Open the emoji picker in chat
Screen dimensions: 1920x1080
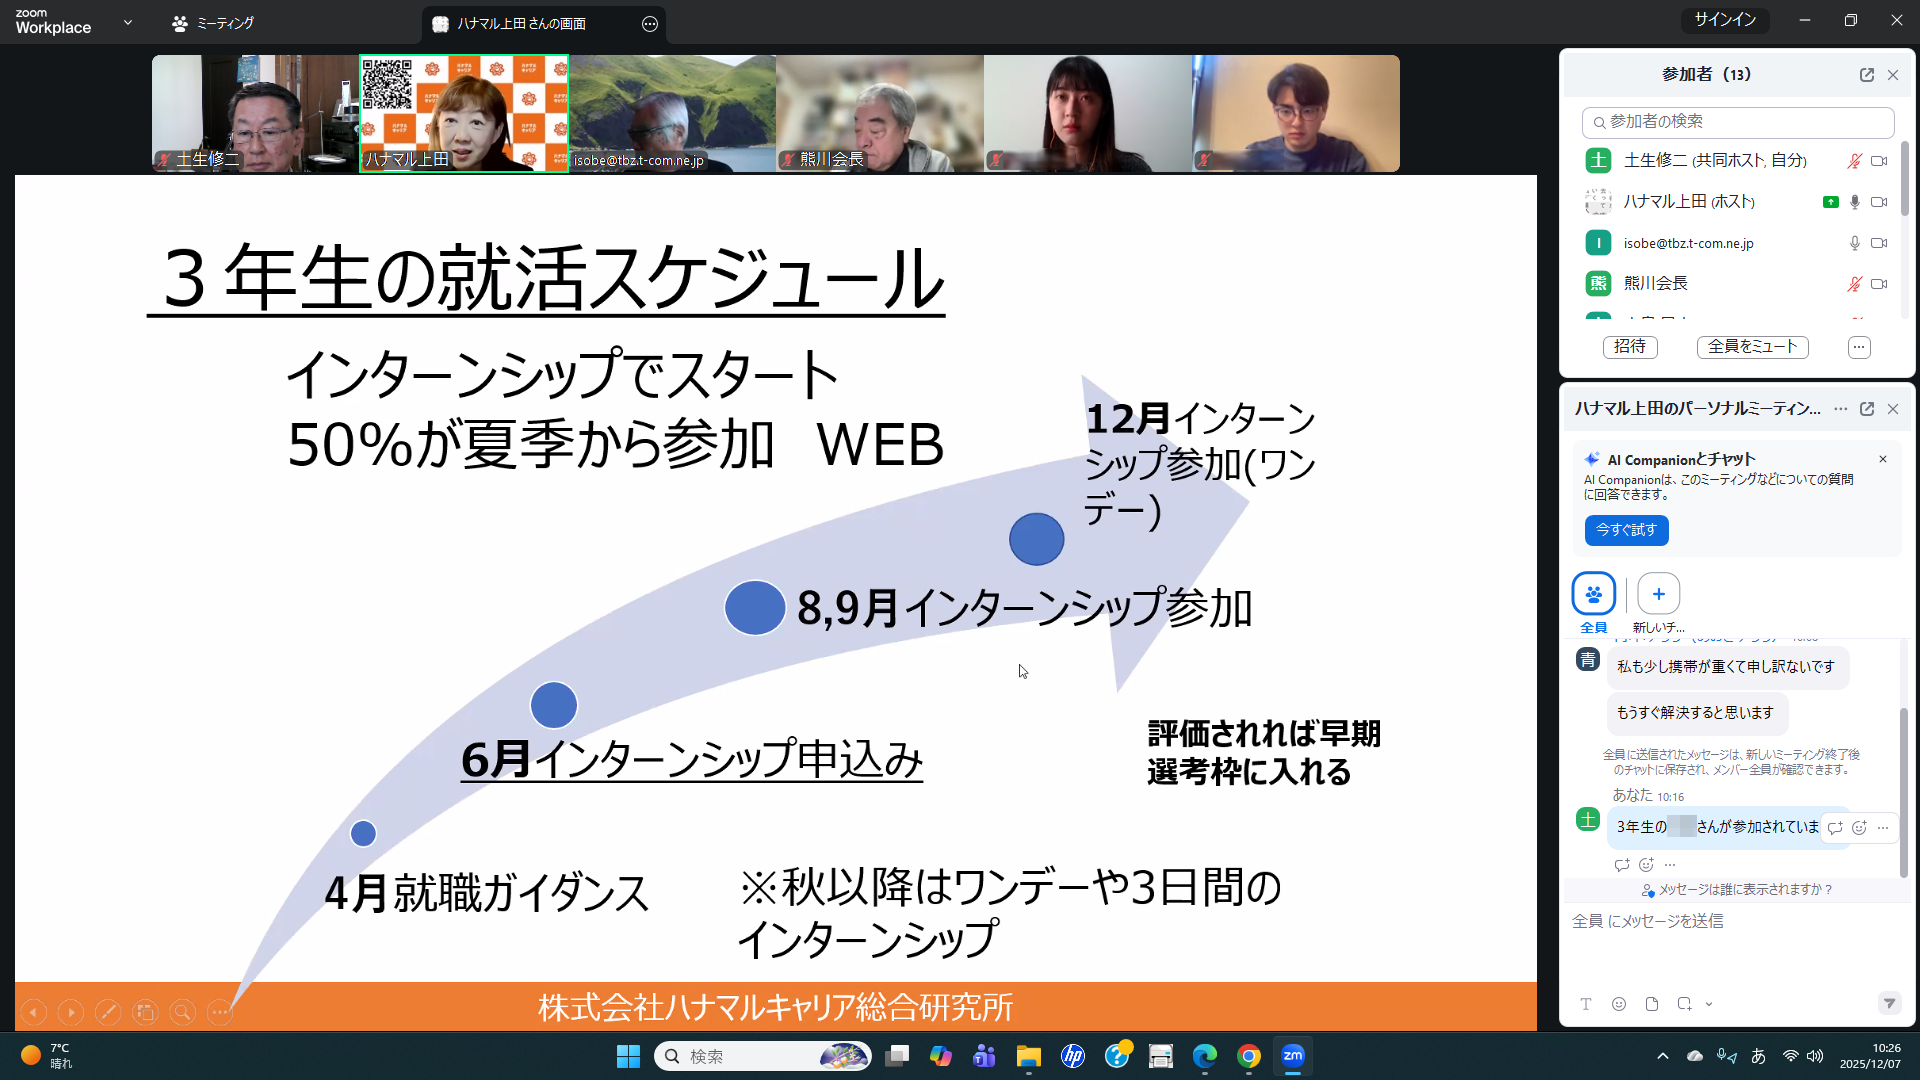[1619, 1004]
